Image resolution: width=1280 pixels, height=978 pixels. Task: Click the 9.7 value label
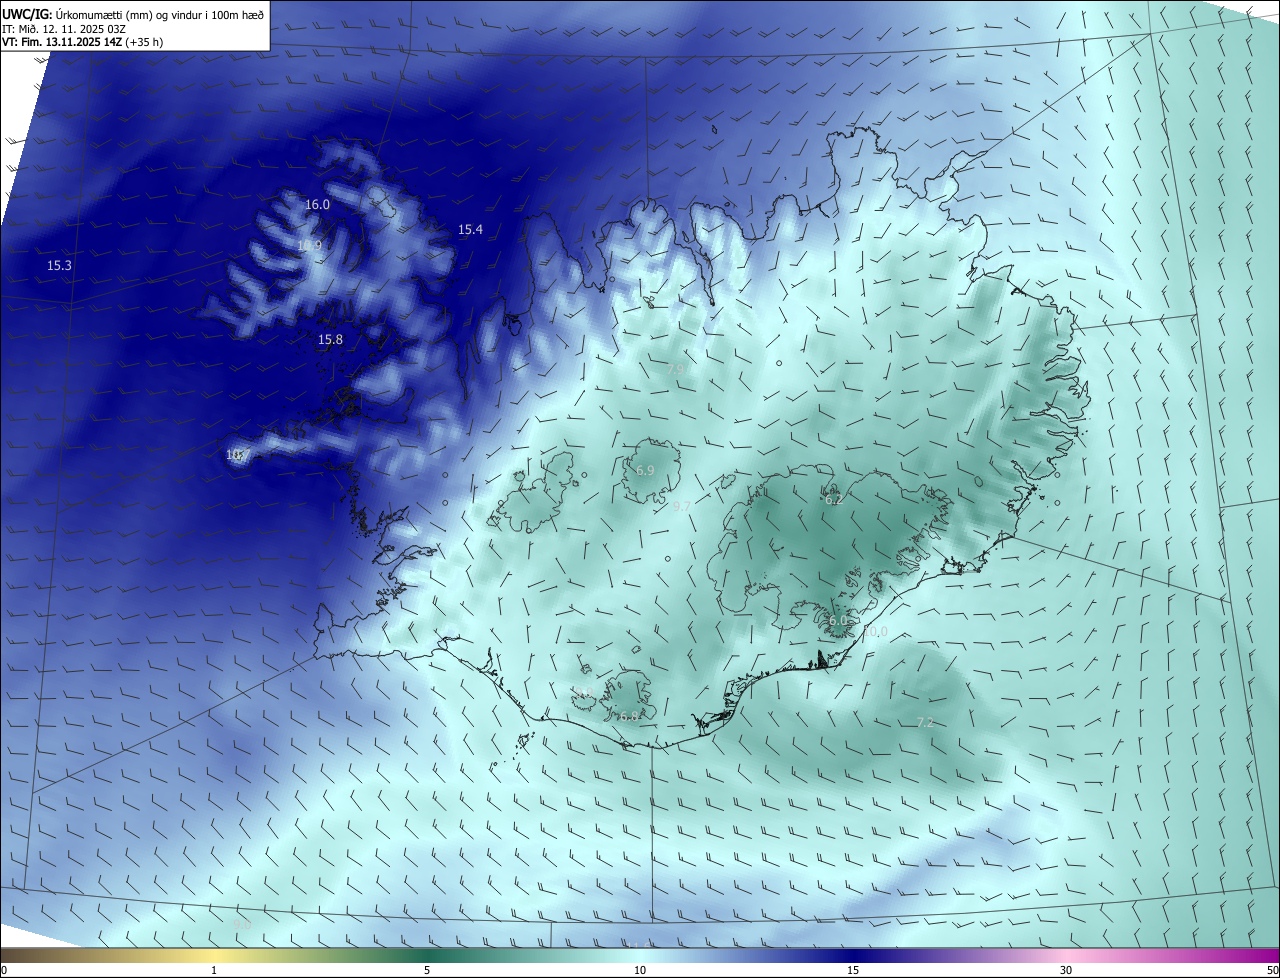[682, 507]
